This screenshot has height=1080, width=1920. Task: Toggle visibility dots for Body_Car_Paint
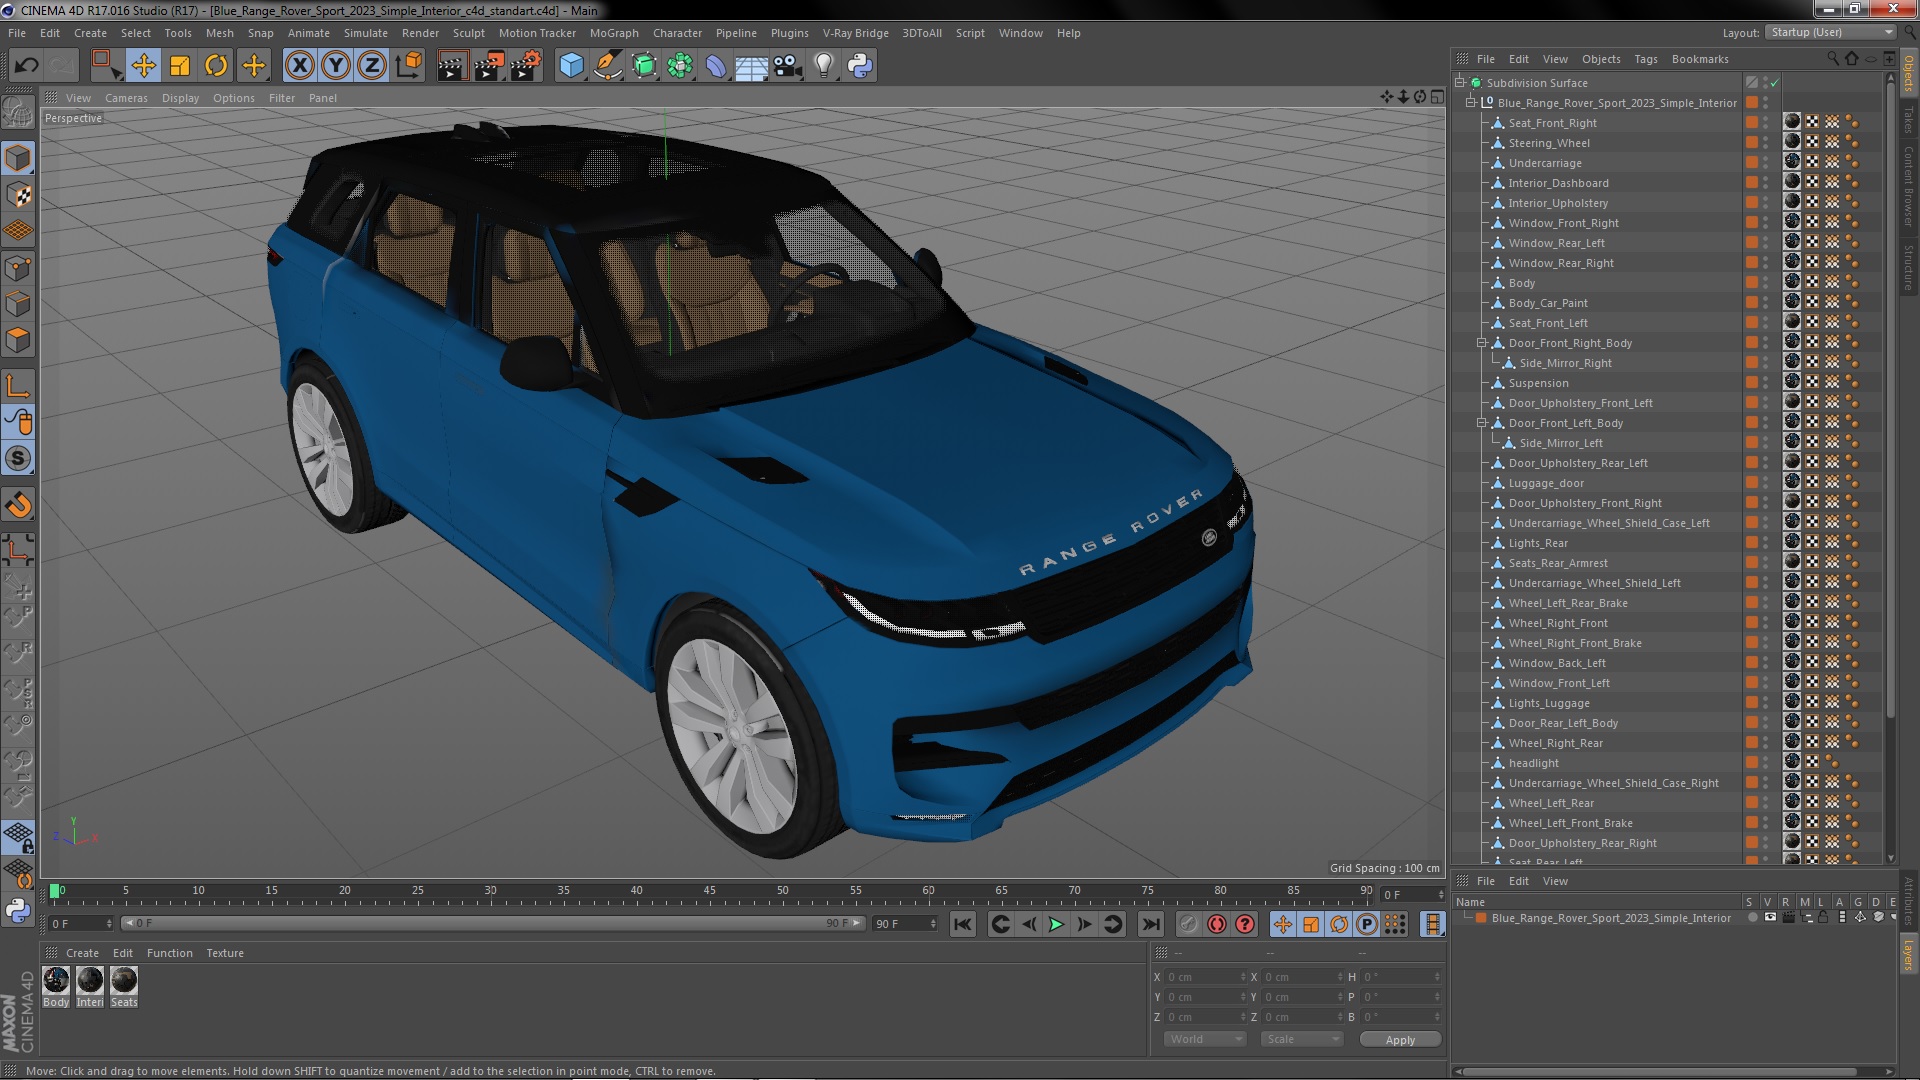(1765, 303)
